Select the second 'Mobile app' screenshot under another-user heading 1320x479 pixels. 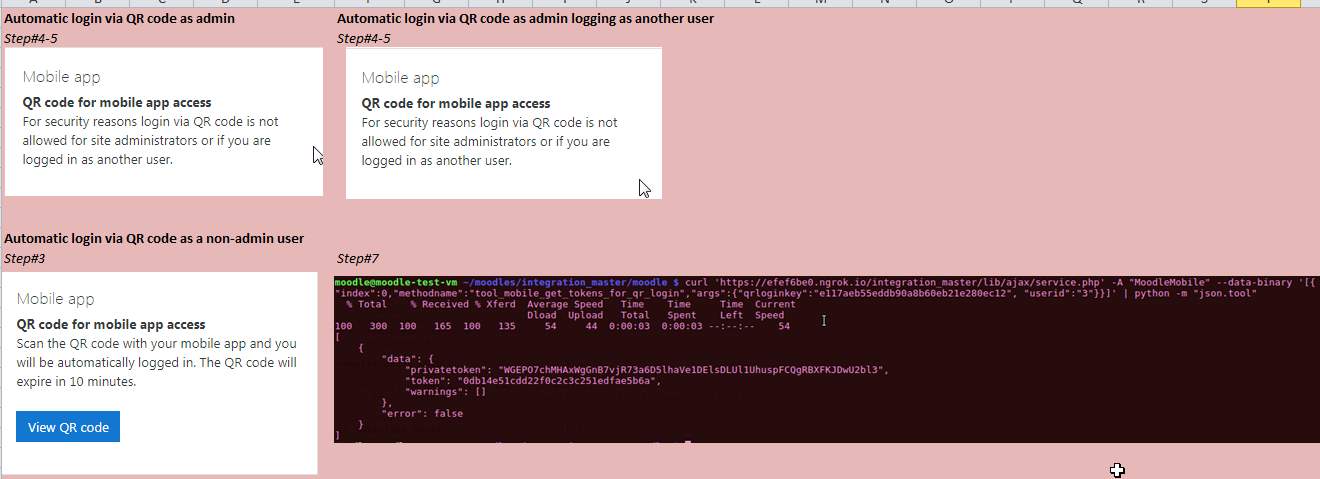[x=504, y=123]
